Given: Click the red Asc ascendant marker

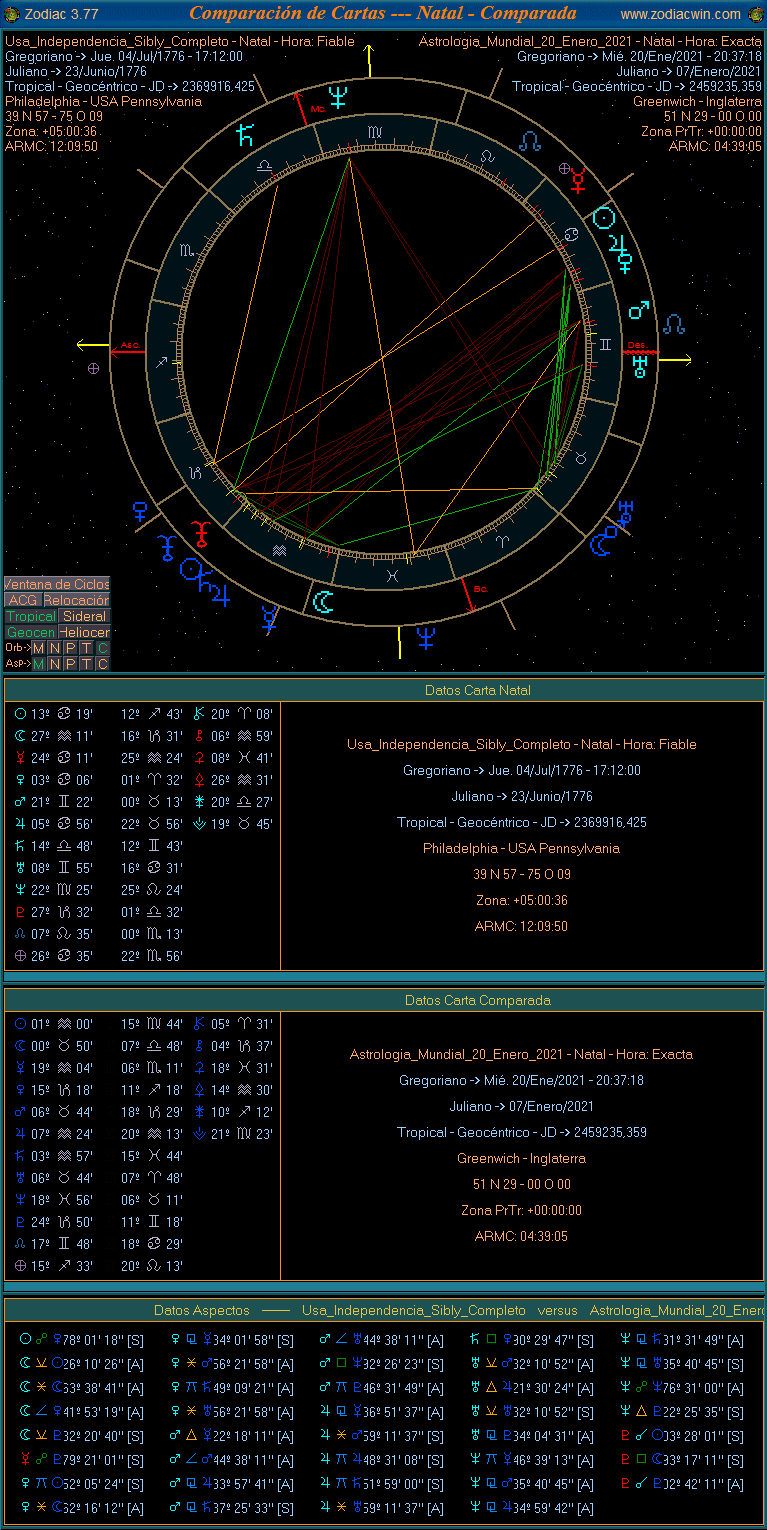Looking at the screenshot, I should point(130,344).
